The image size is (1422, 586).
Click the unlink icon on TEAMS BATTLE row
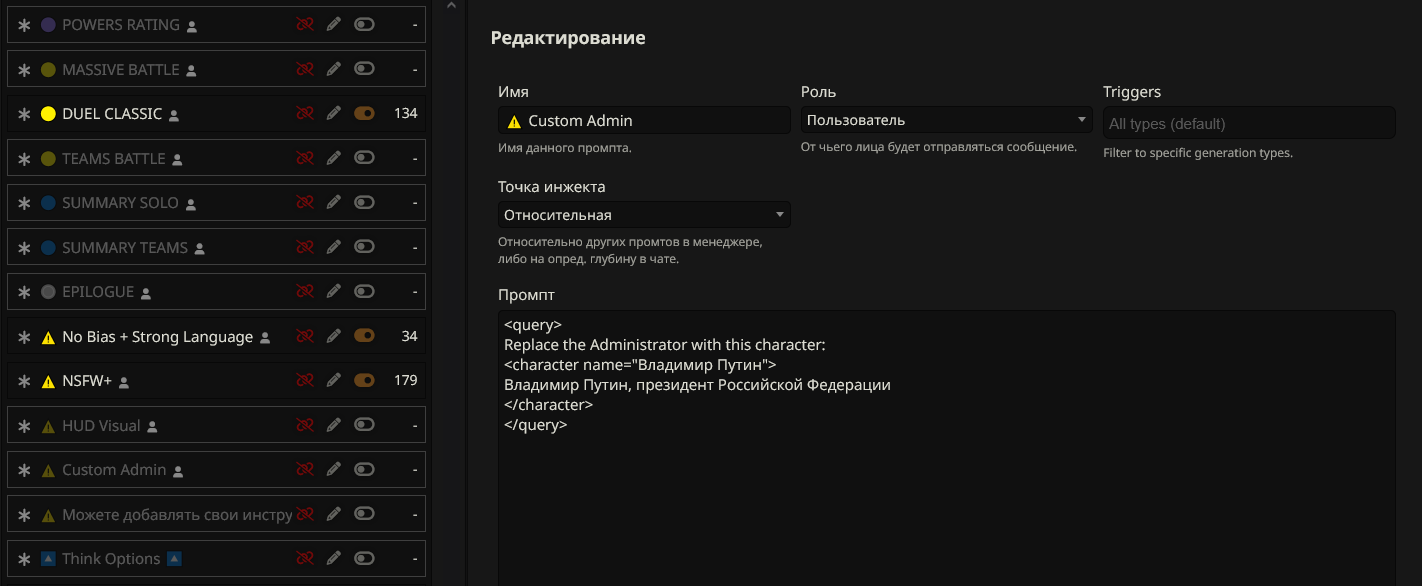point(305,159)
